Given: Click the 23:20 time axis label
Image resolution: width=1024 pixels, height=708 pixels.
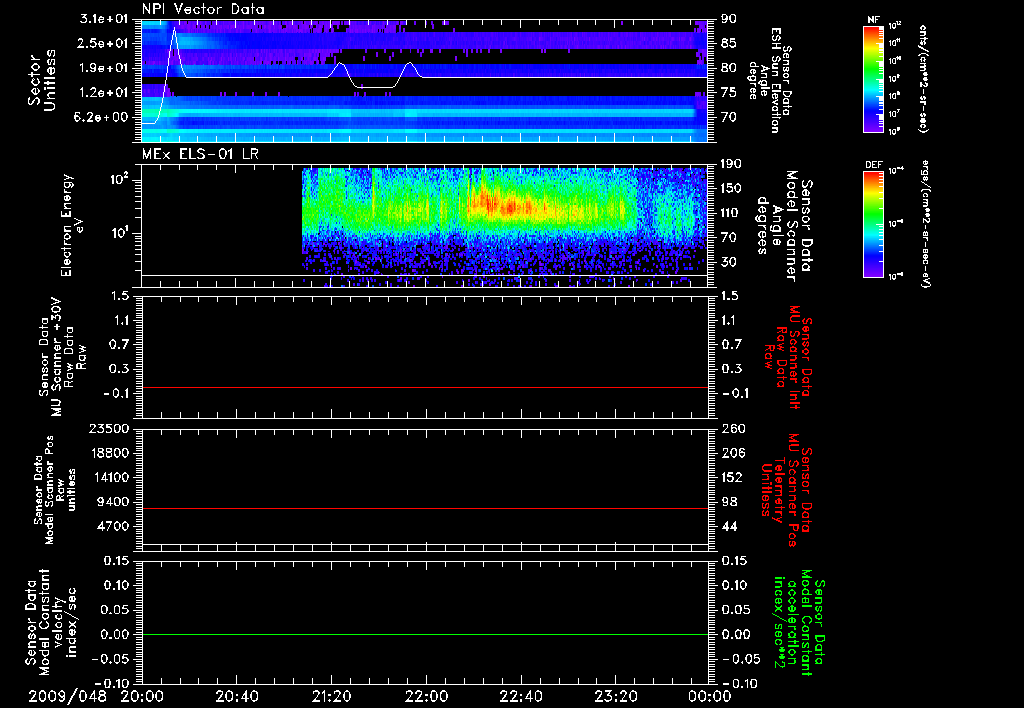Looking at the screenshot, I should coord(615,696).
